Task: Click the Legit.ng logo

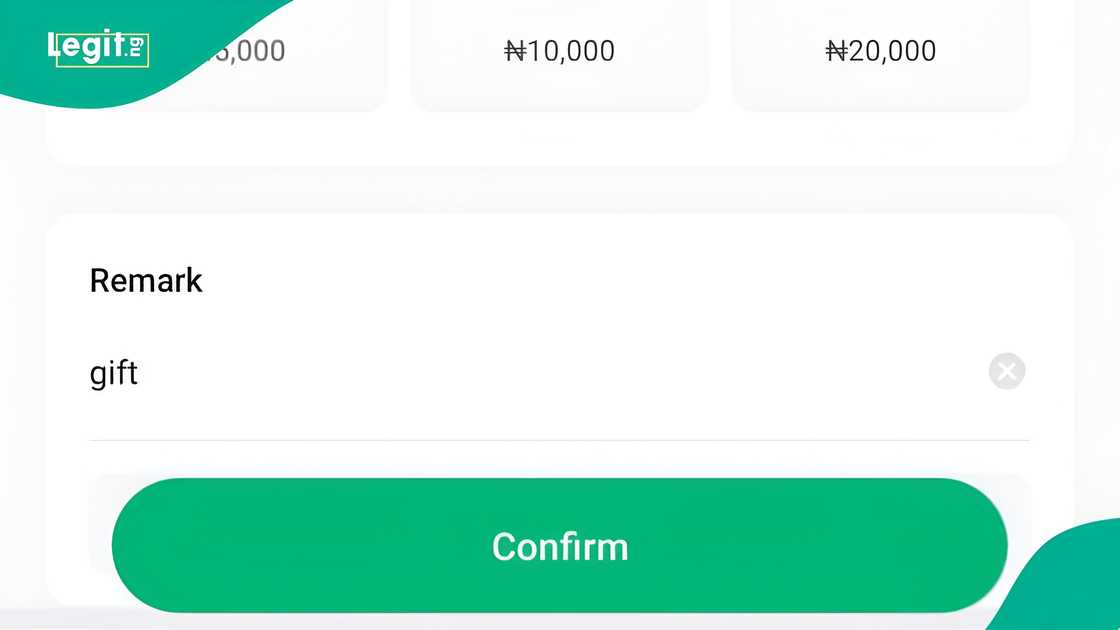Action: coord(97,47)
